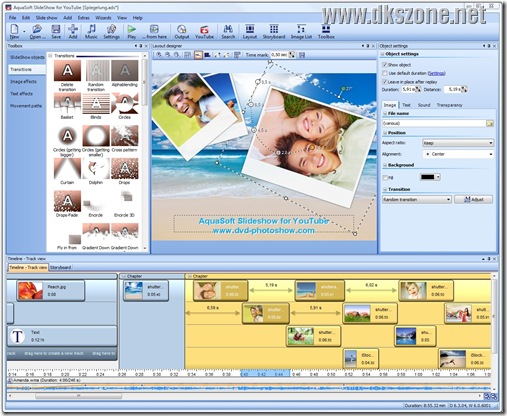Collapse the Background section
507x416 pixels.
click(385, 165)
